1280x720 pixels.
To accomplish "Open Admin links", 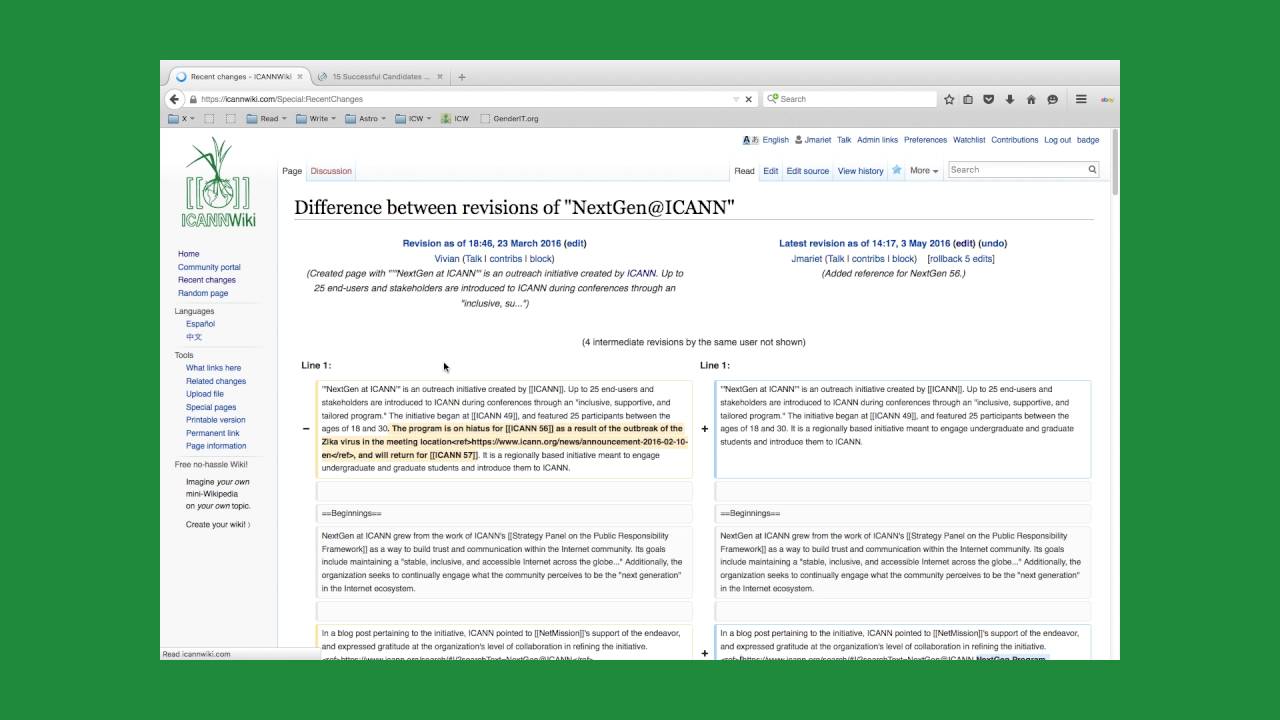I will (x=877, y=140).
